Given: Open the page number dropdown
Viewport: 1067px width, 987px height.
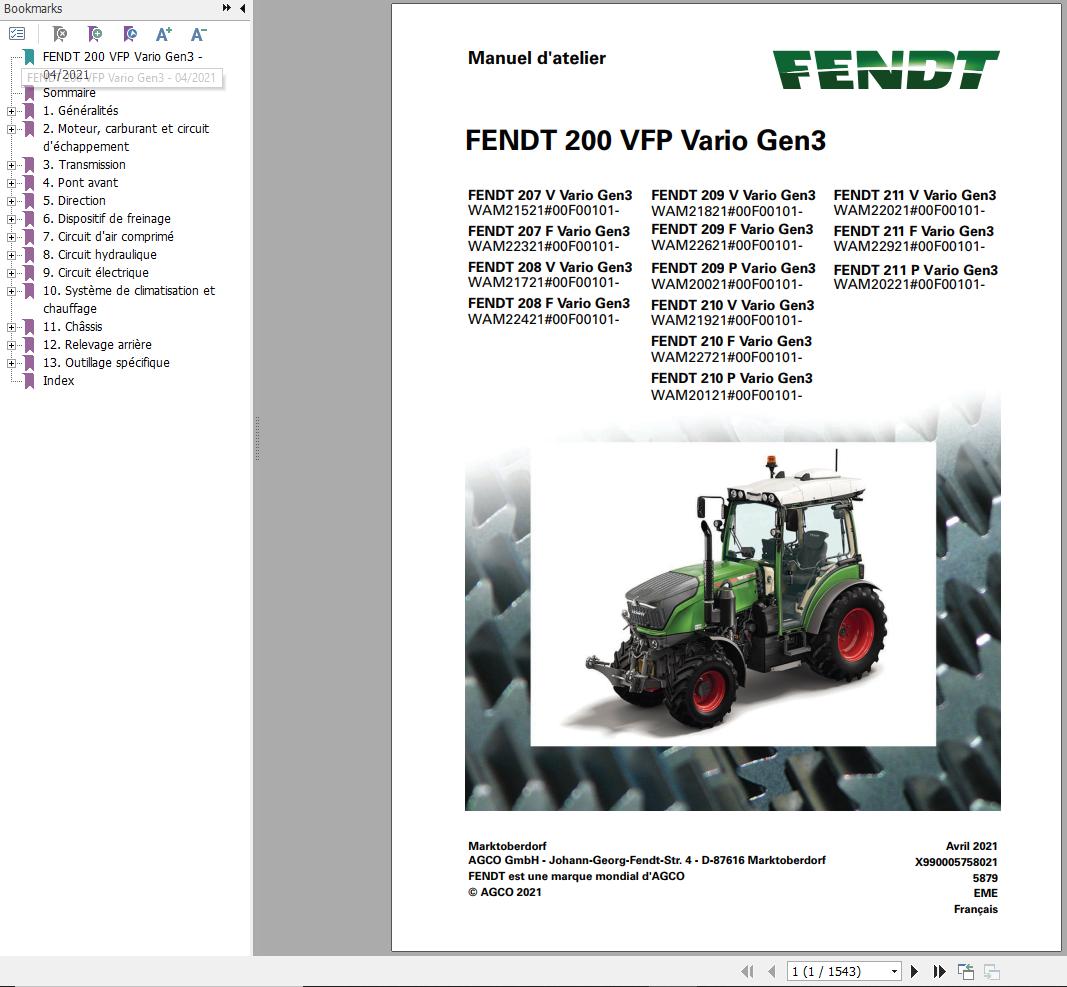Looking at the screenshot, I should pyautogui.click(x=895, y=971).
